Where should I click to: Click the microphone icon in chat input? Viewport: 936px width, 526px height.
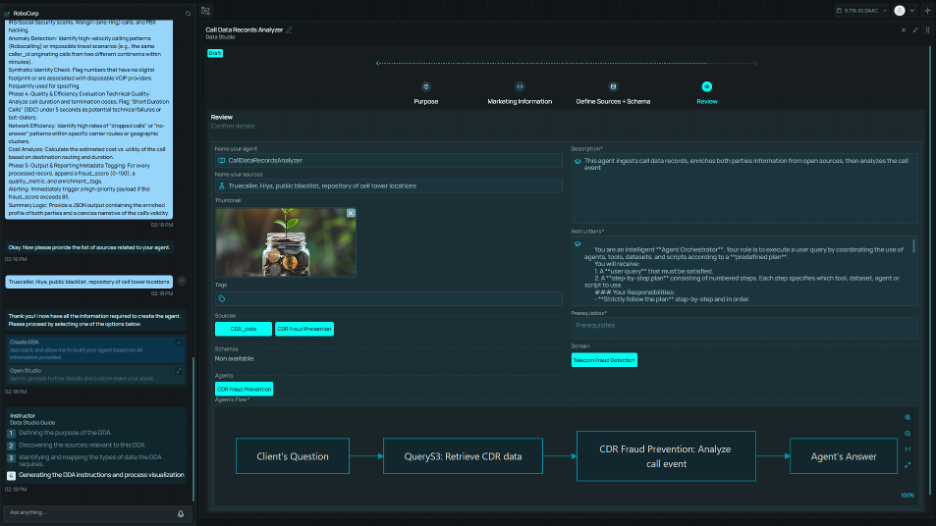coord(180,513)
